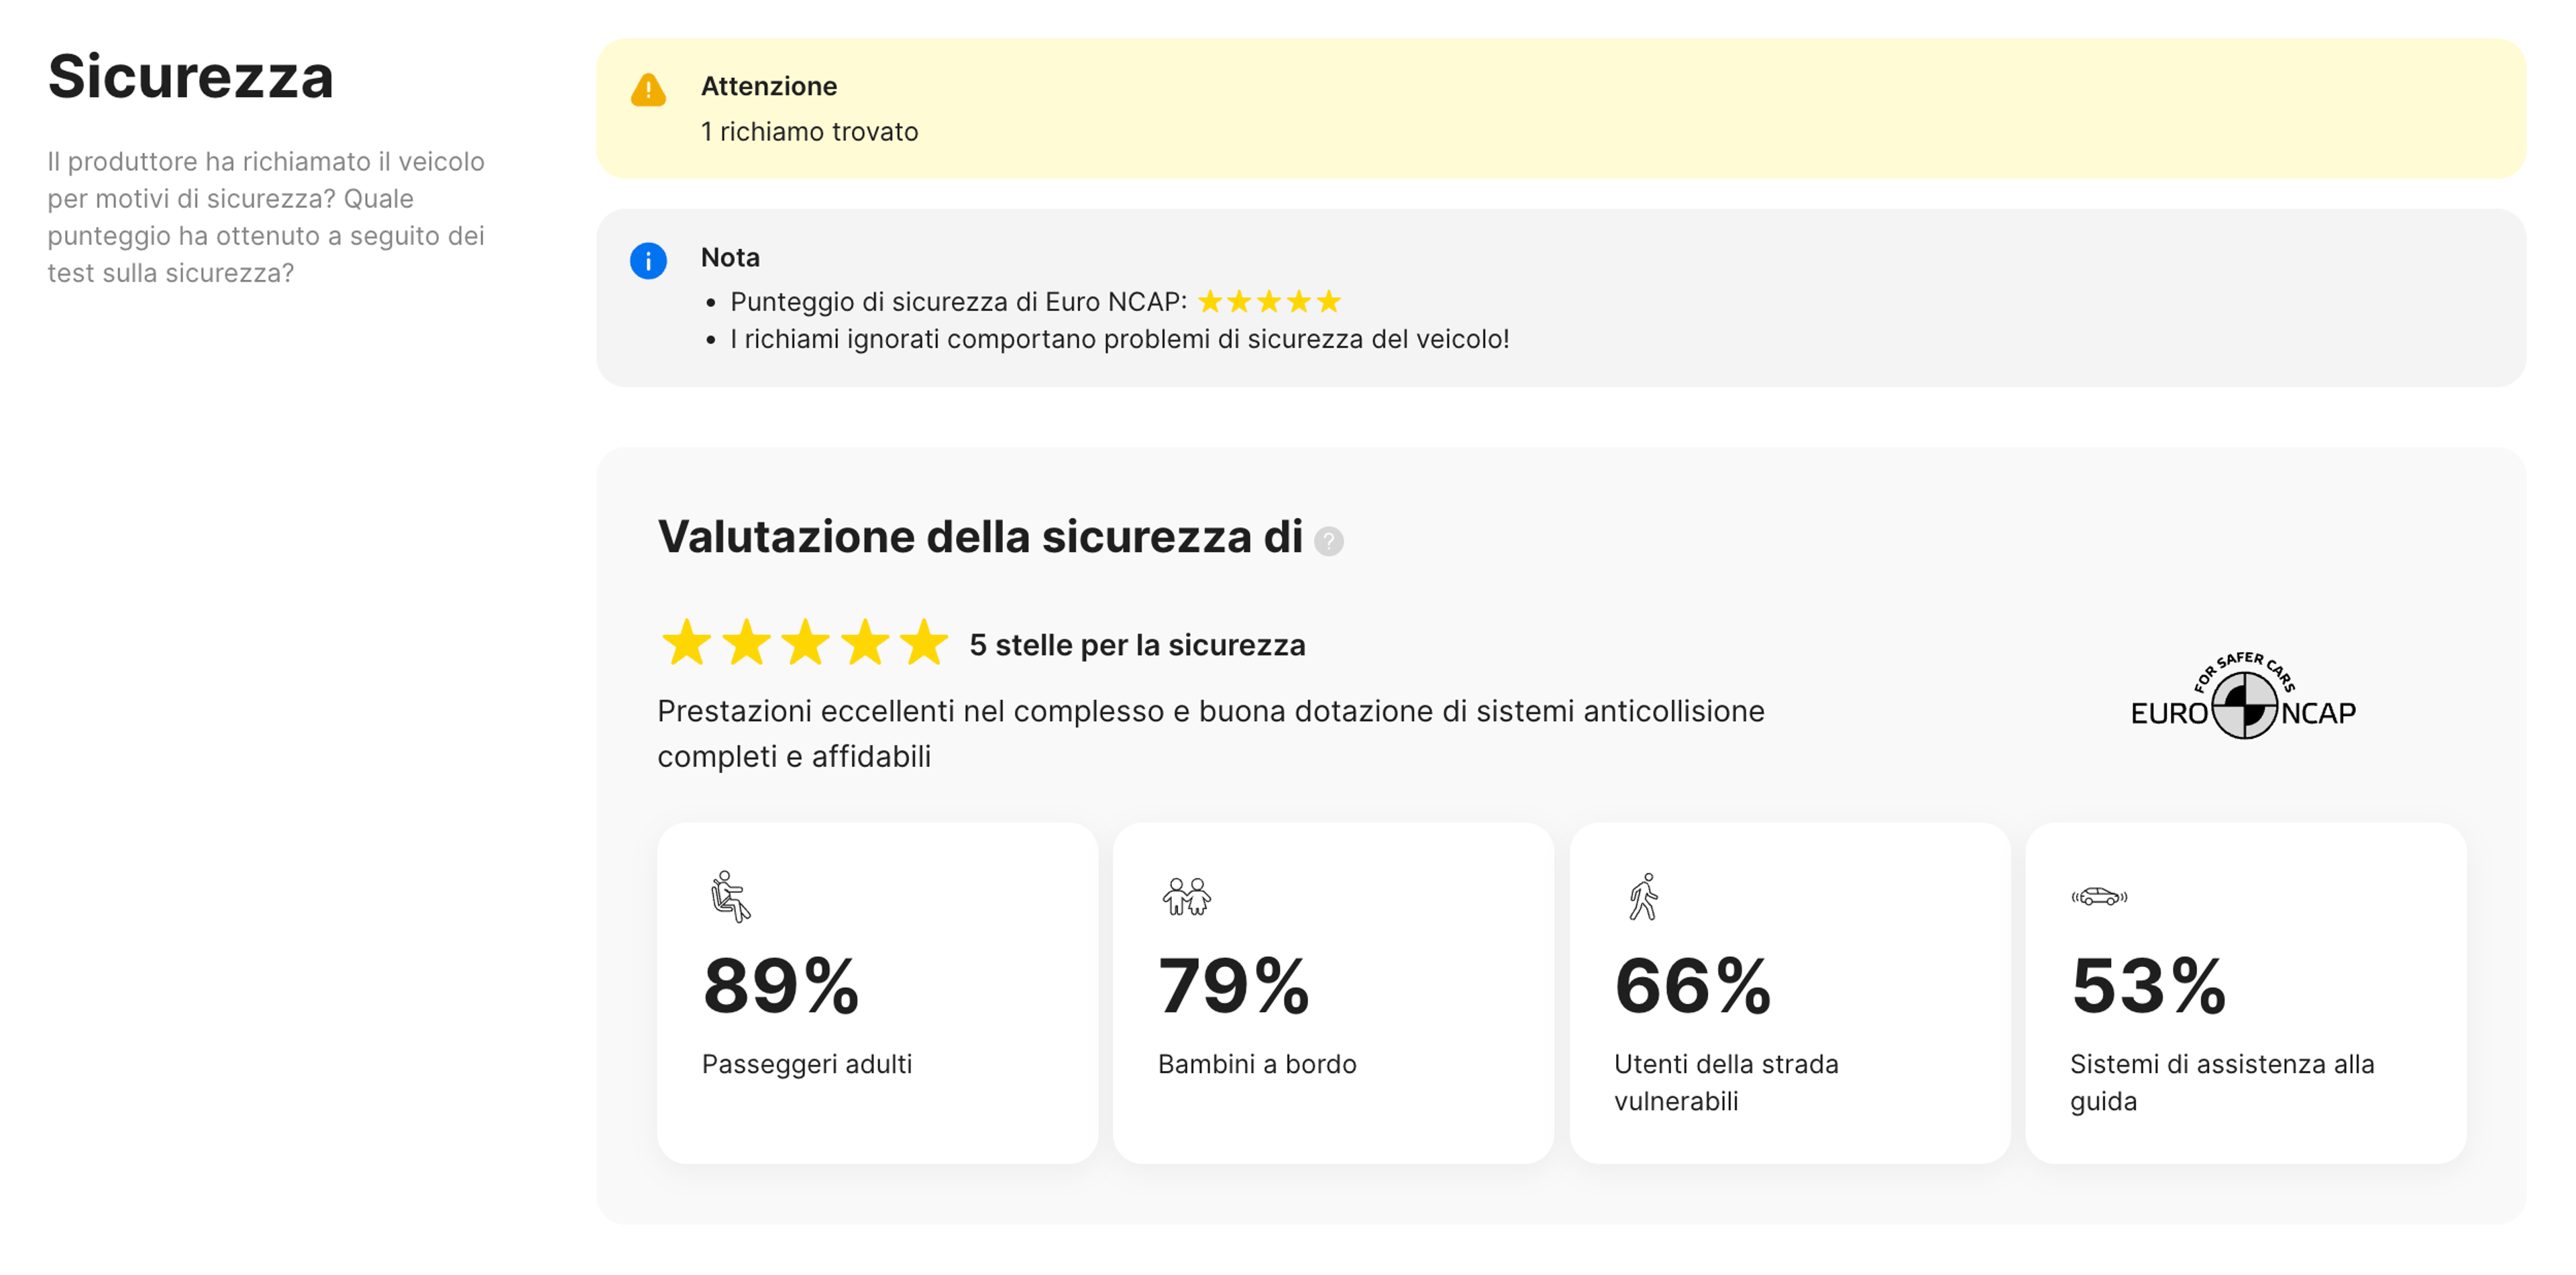The width and height of the screenshot is (2576, 1275).
Task: Click "Sistemi di assistenza alla guida" label
Action: pos(2222,1082)
